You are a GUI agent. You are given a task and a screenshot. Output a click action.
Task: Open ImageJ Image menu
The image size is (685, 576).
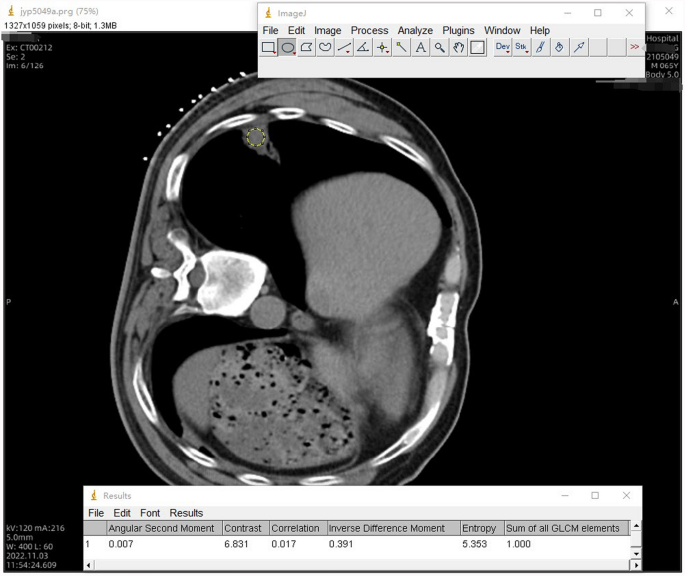click(328, 30)
